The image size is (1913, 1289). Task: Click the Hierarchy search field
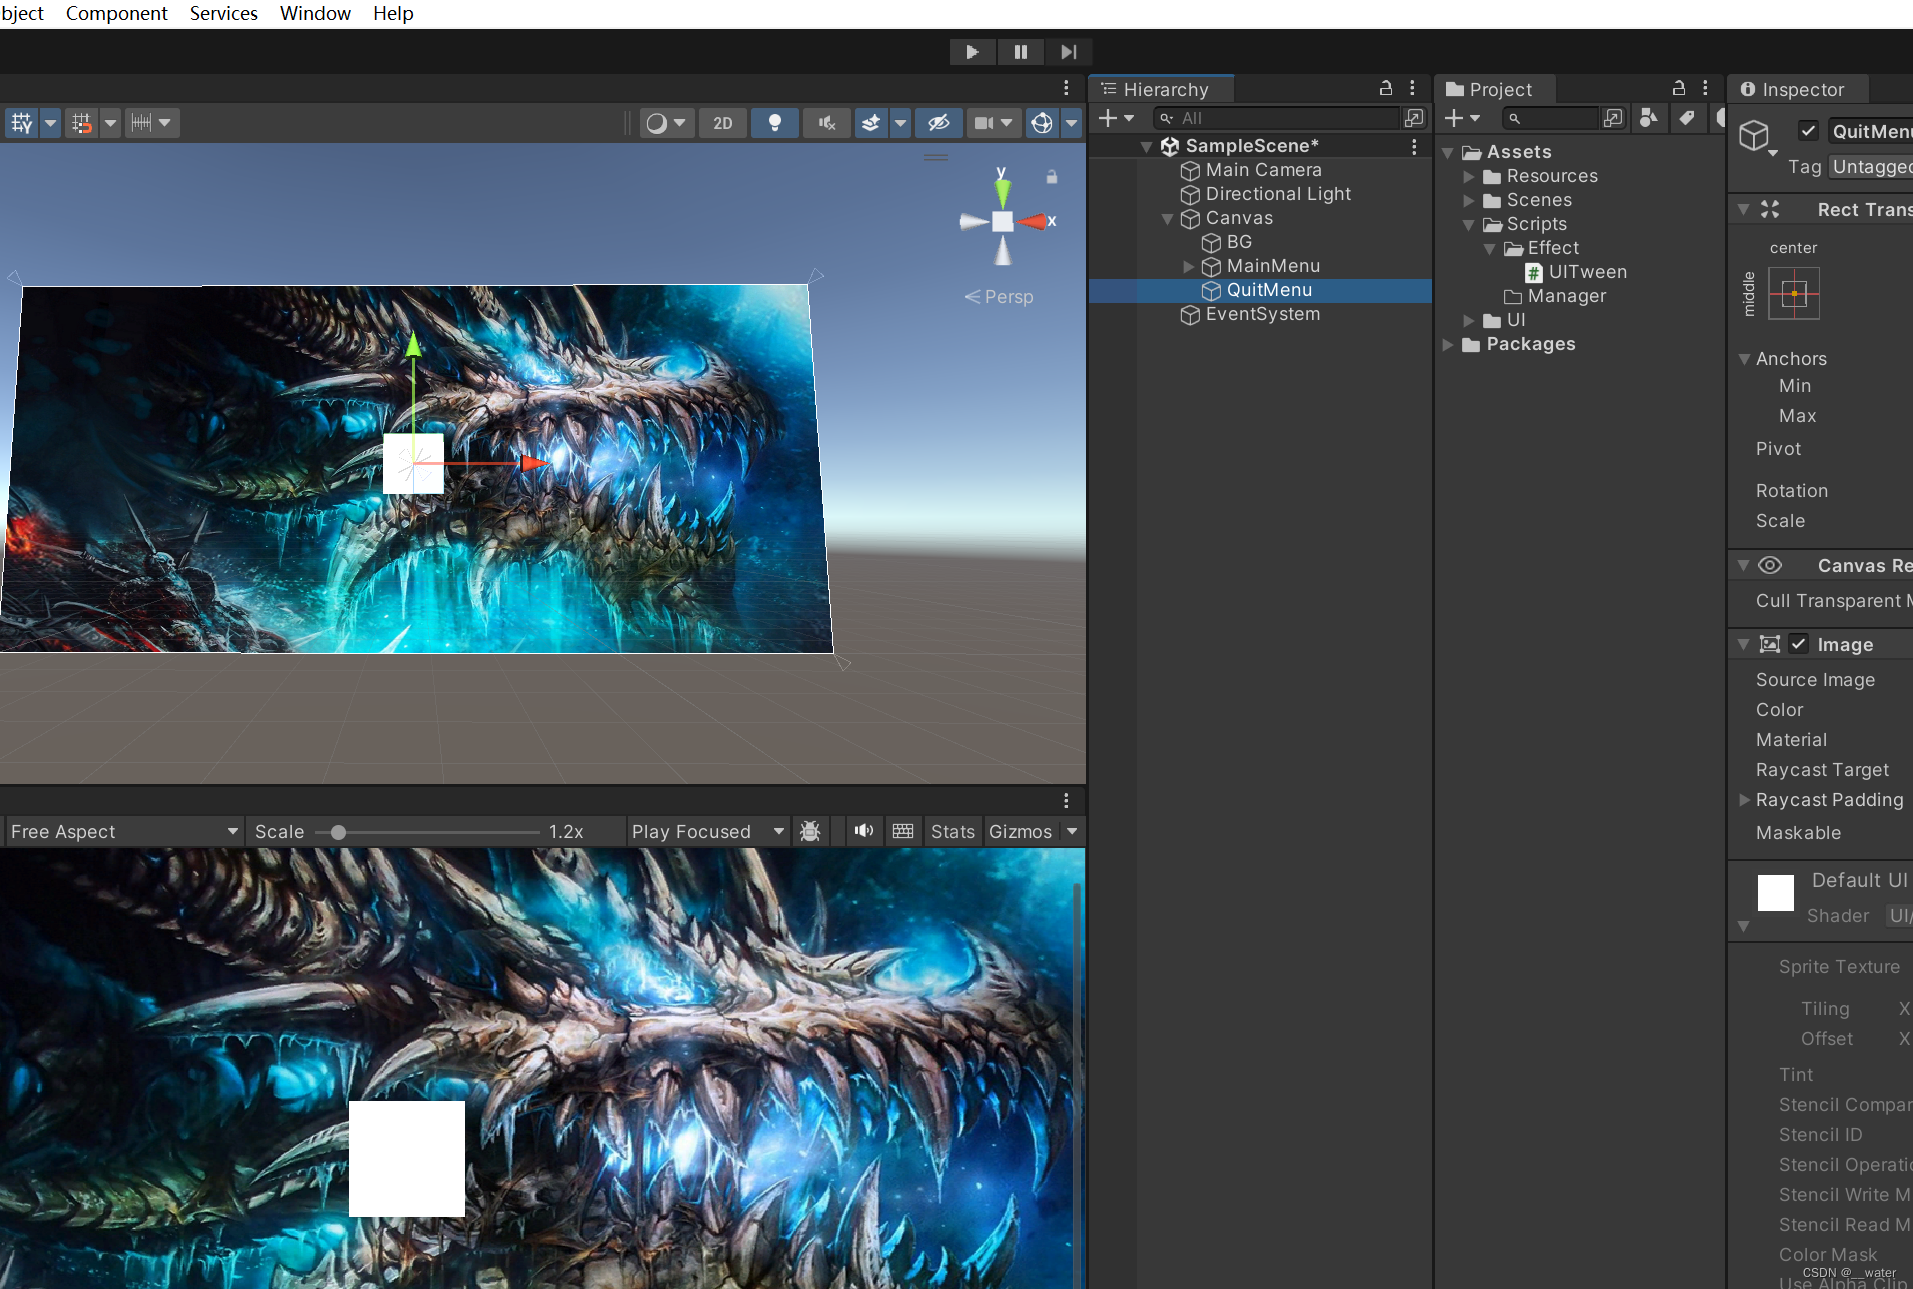coord(1277,118)
